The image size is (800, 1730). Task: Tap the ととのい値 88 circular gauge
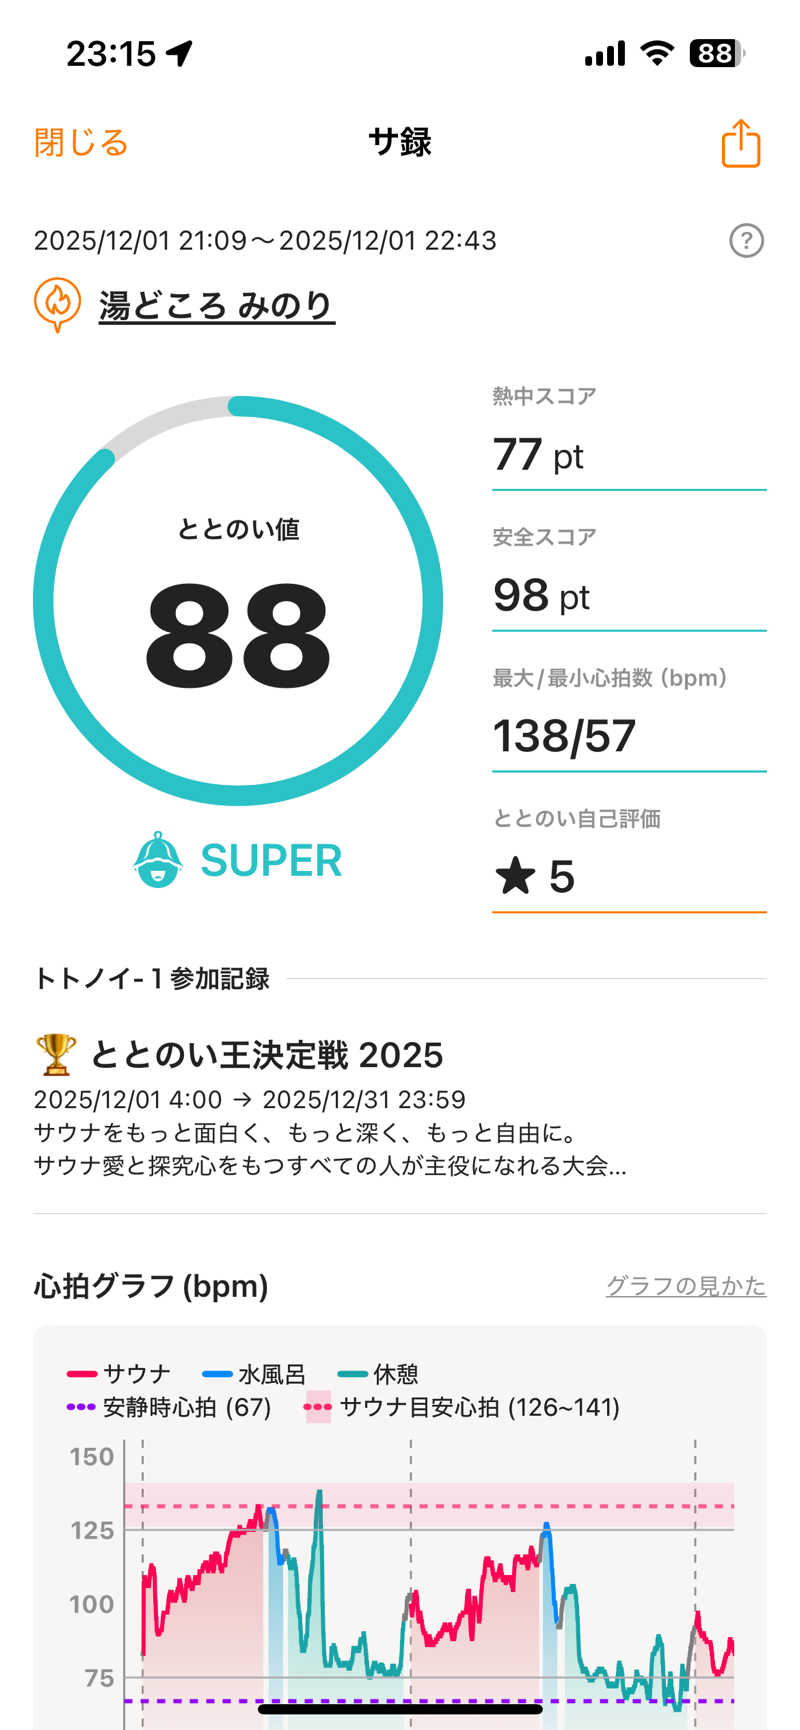pos(238,600)
